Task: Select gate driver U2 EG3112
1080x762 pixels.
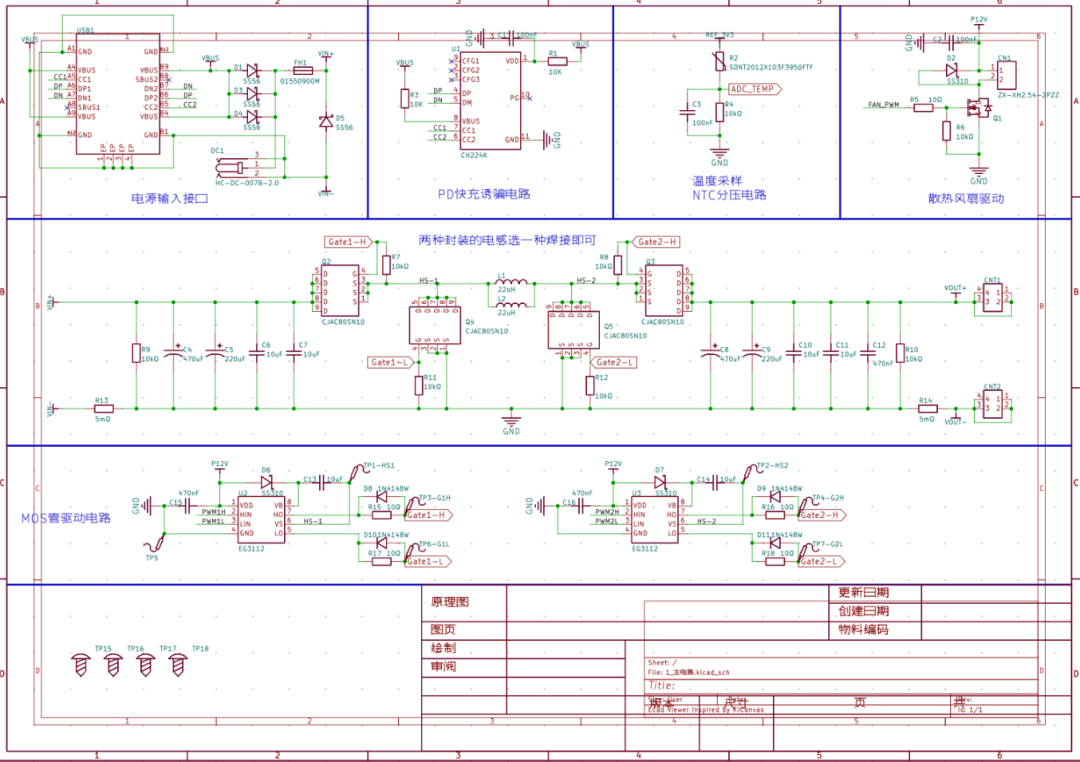Action: point(261,519)
